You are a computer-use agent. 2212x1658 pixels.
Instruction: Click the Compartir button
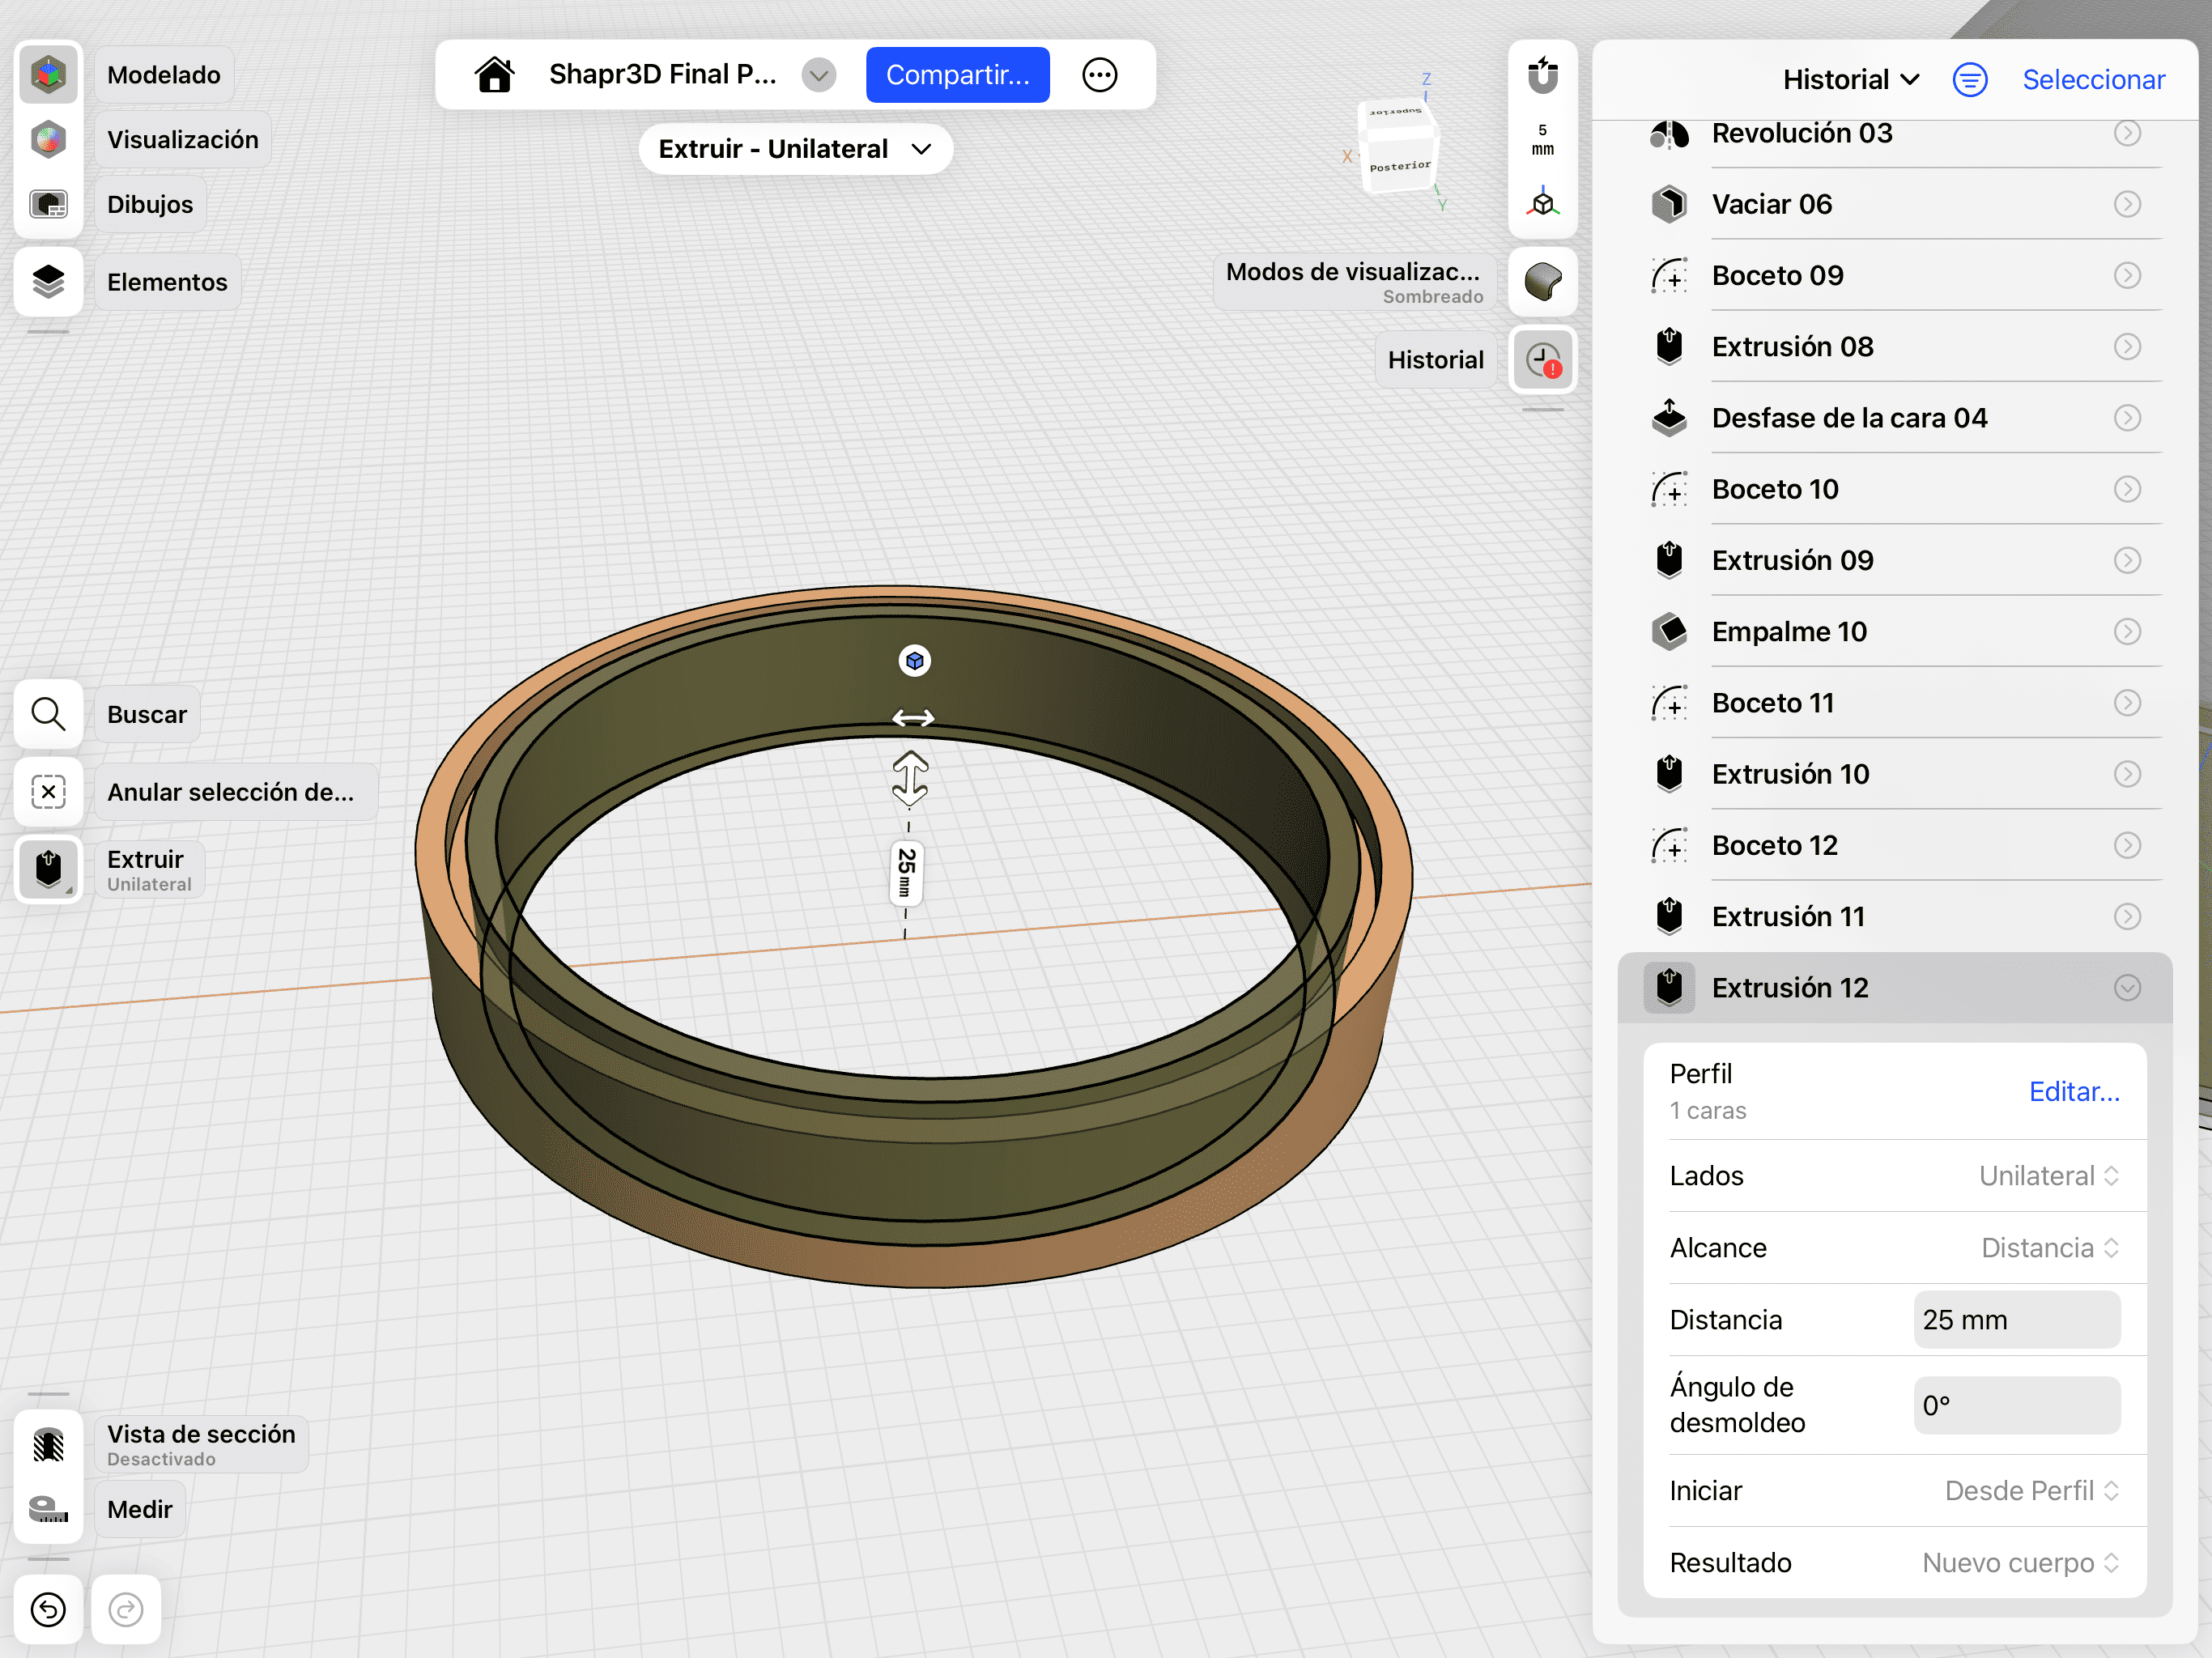pos(957,75)
